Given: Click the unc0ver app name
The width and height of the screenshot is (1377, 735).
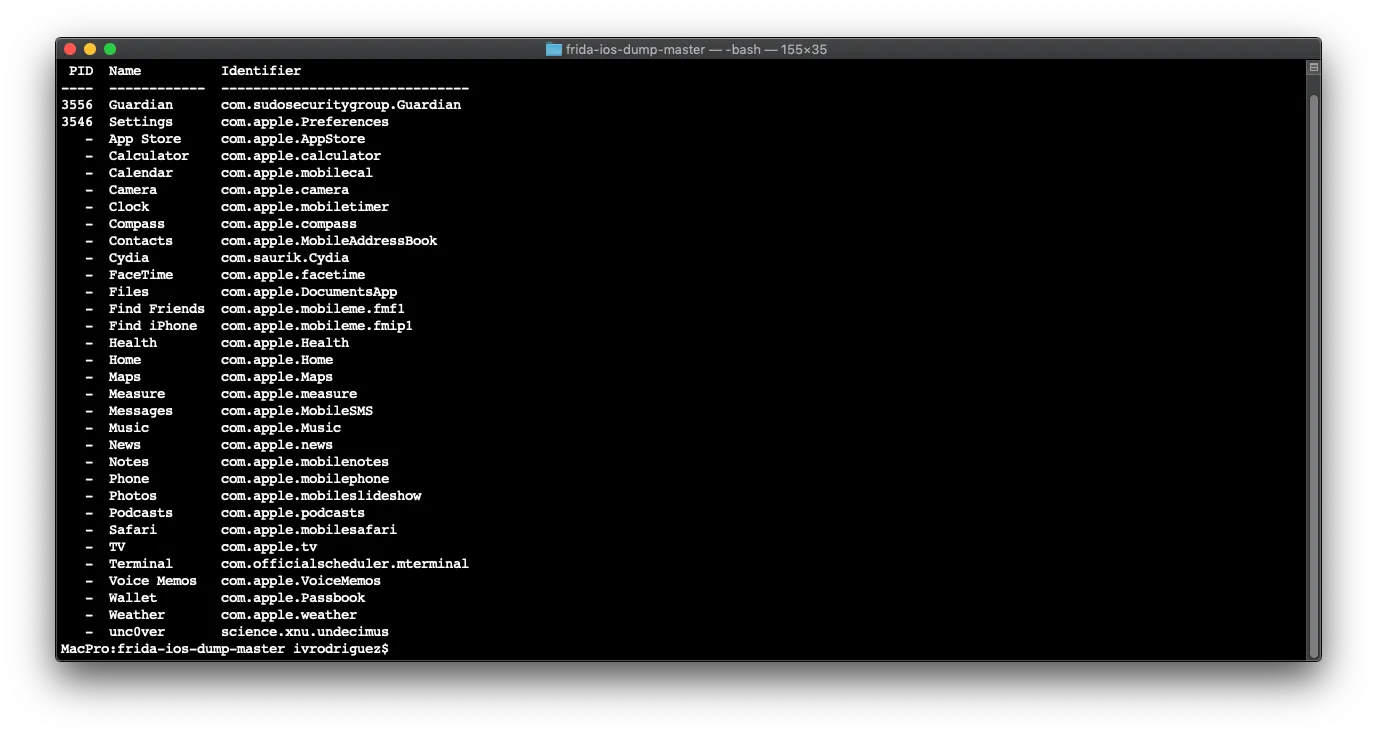Looking at the screenshot, I should point(137,632).
